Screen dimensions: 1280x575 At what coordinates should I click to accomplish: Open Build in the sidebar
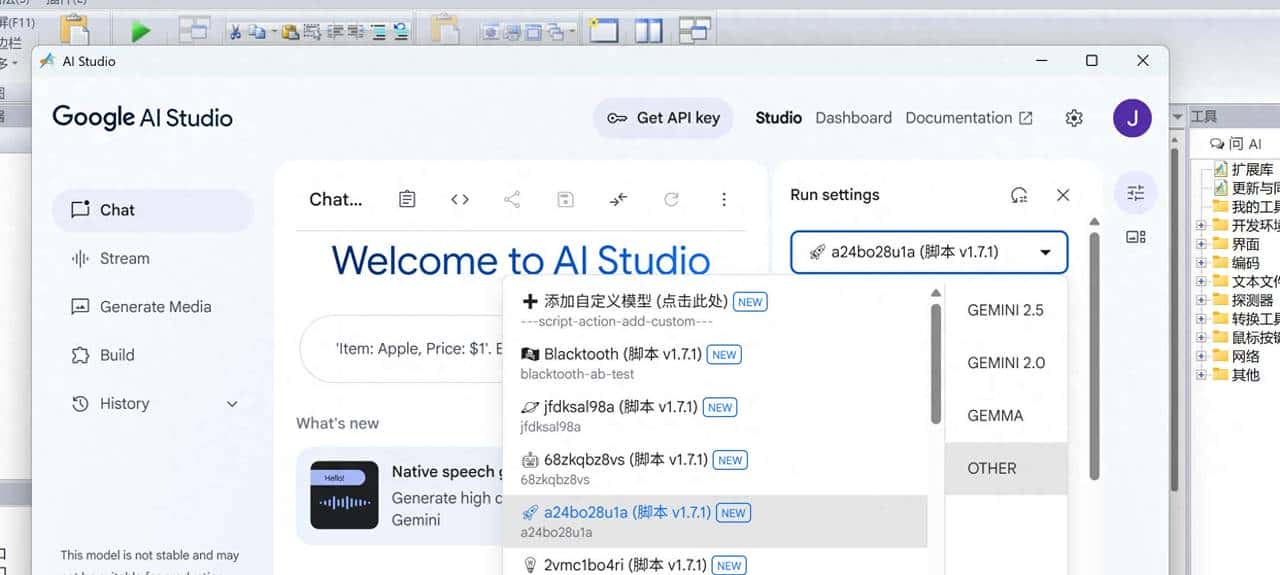153,355
